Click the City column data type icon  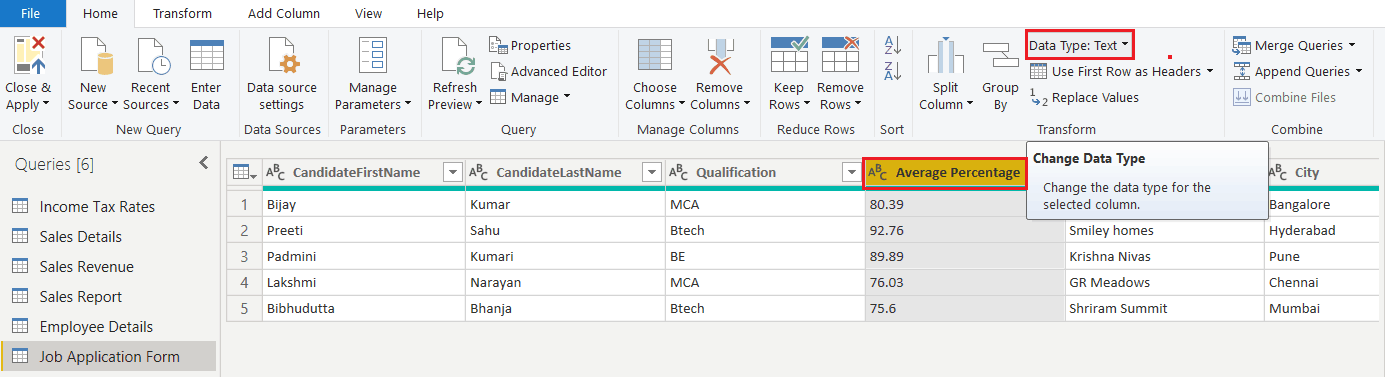coord(1278,172)
